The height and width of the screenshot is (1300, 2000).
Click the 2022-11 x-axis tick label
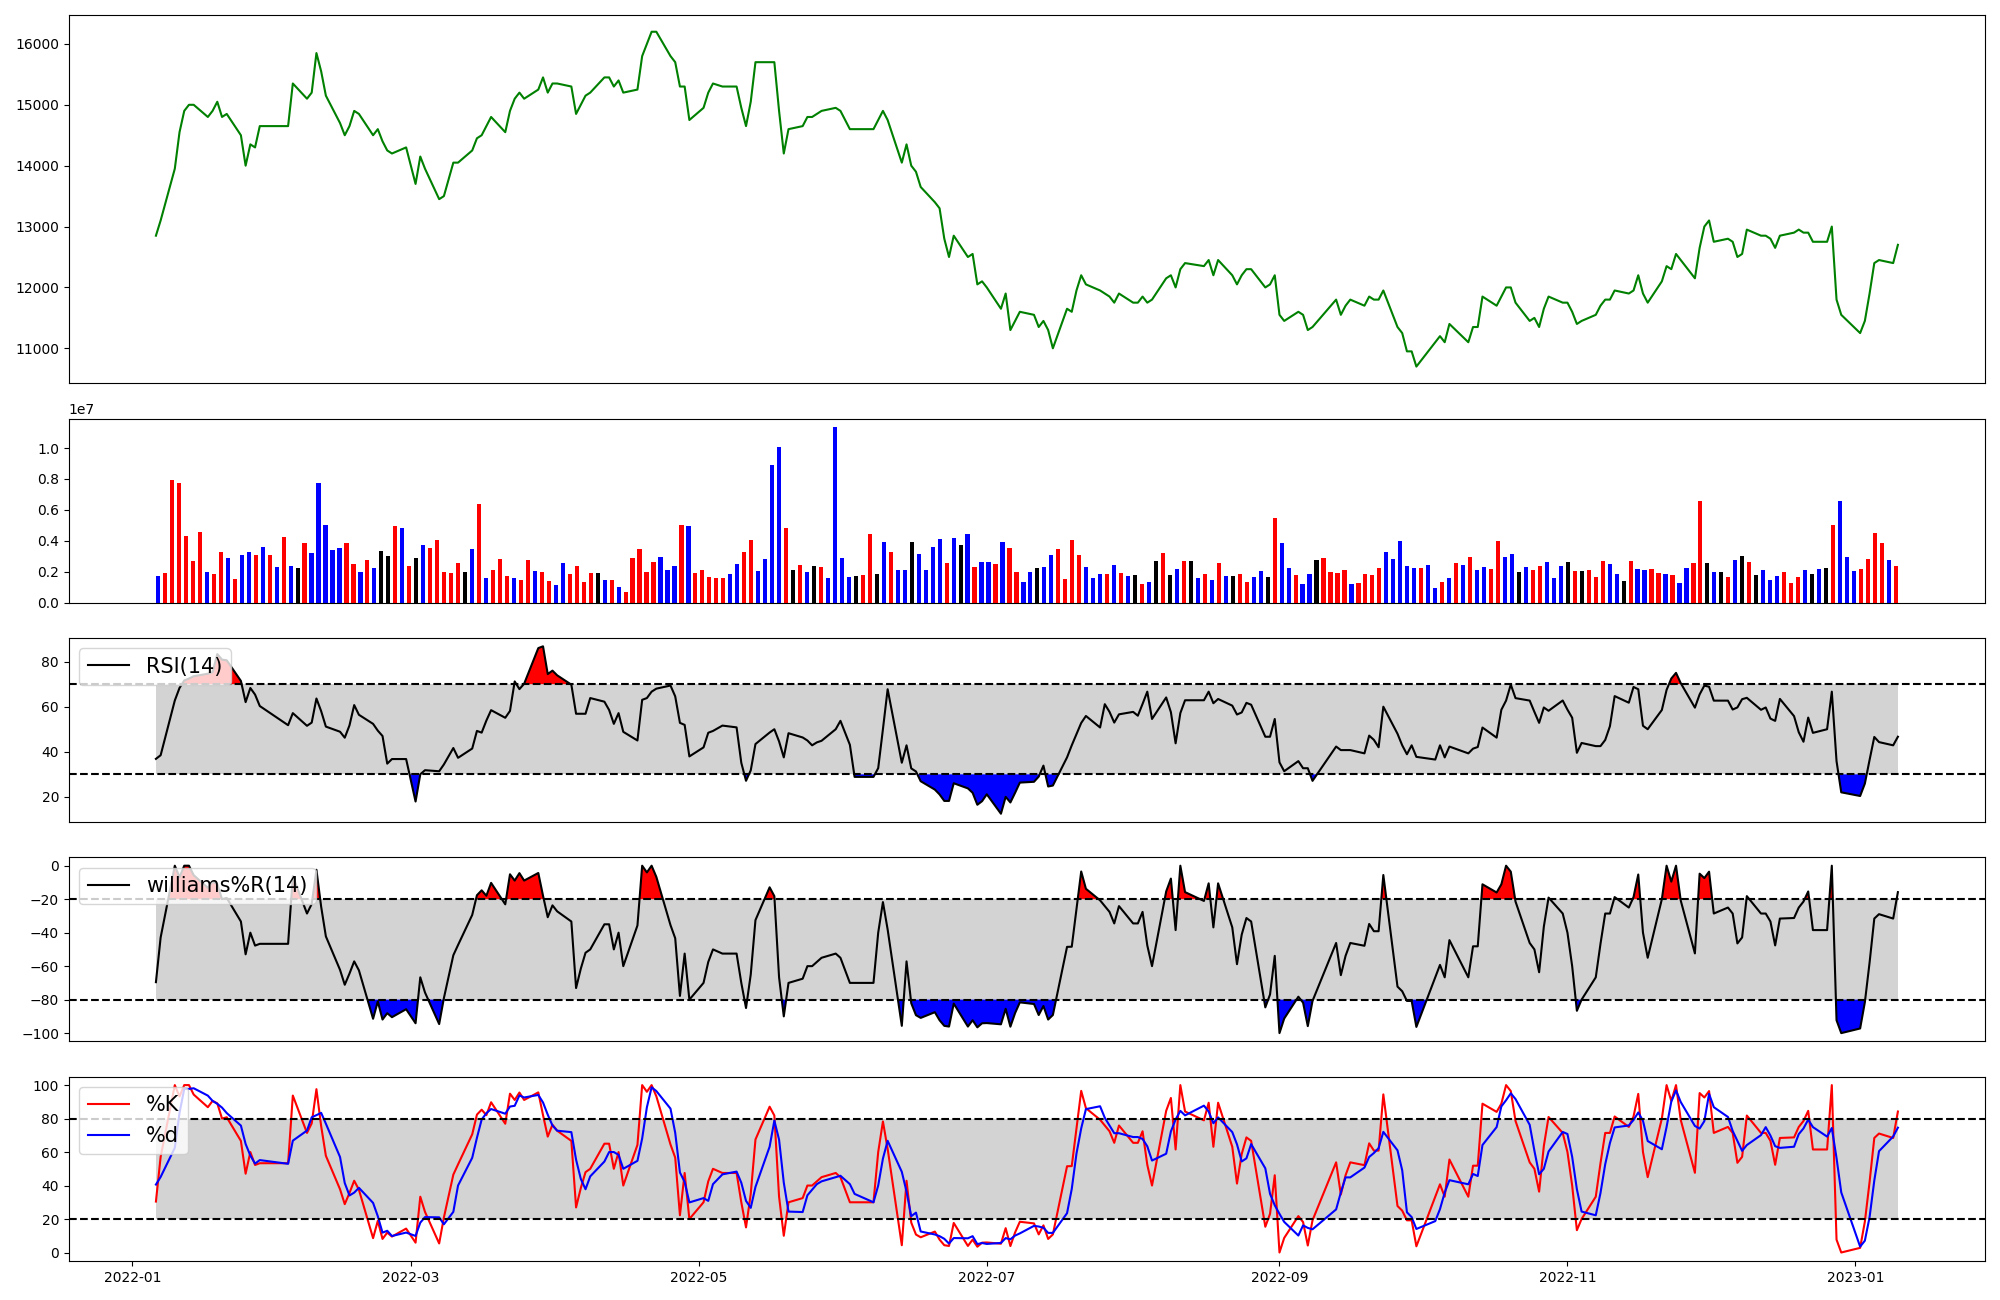(x=1567, y=1277)
